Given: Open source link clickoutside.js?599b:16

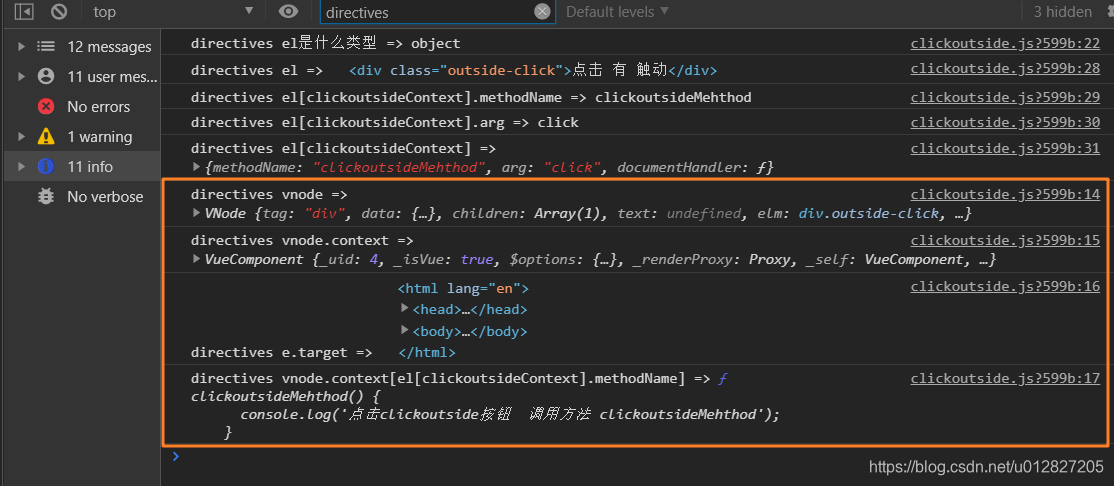Looking at the screenshot, I should pos(1005,286).
